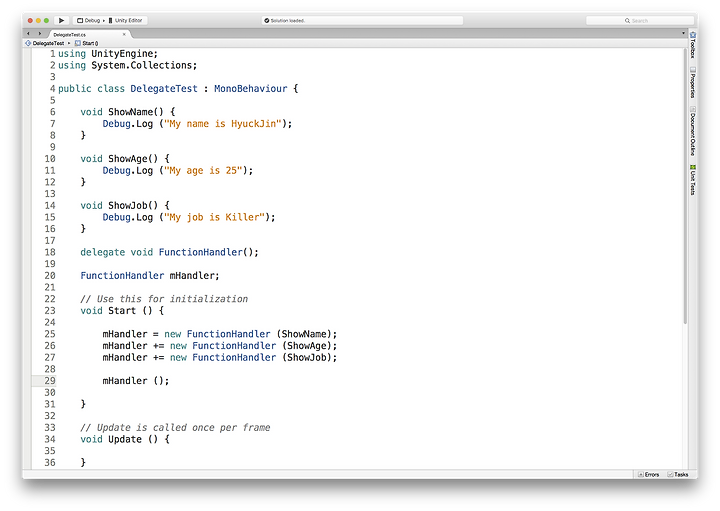The width and height of the screenshot is (720, 511).
Task: Click the Search field in toolbar
Action: click(x=640, y=21)
